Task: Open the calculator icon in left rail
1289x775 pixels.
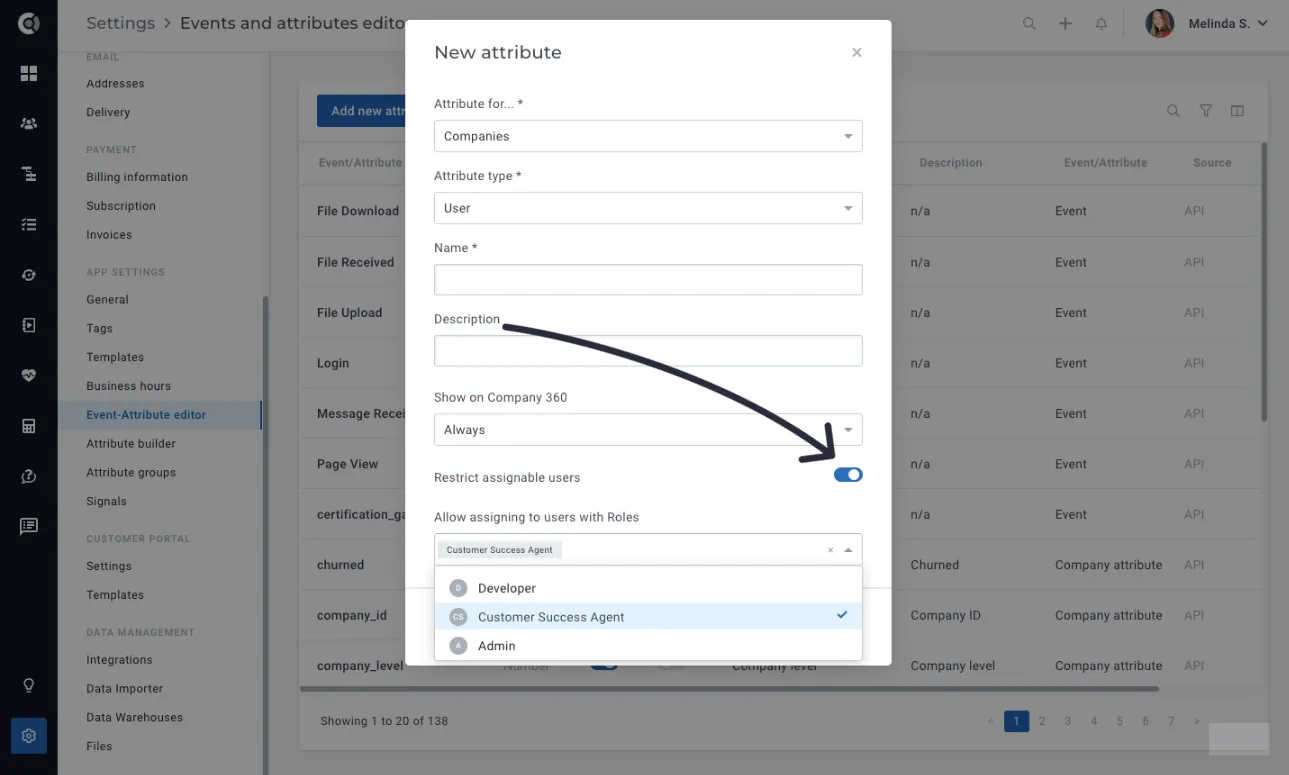Action: coord(29,426)
